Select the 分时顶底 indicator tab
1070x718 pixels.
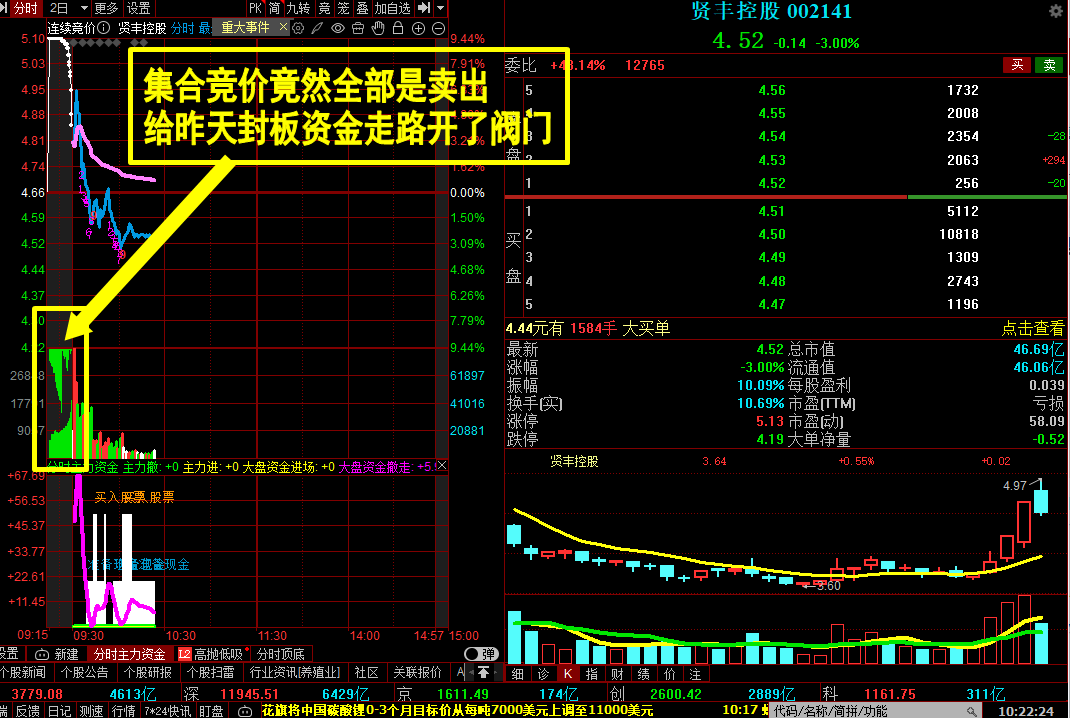280,654
